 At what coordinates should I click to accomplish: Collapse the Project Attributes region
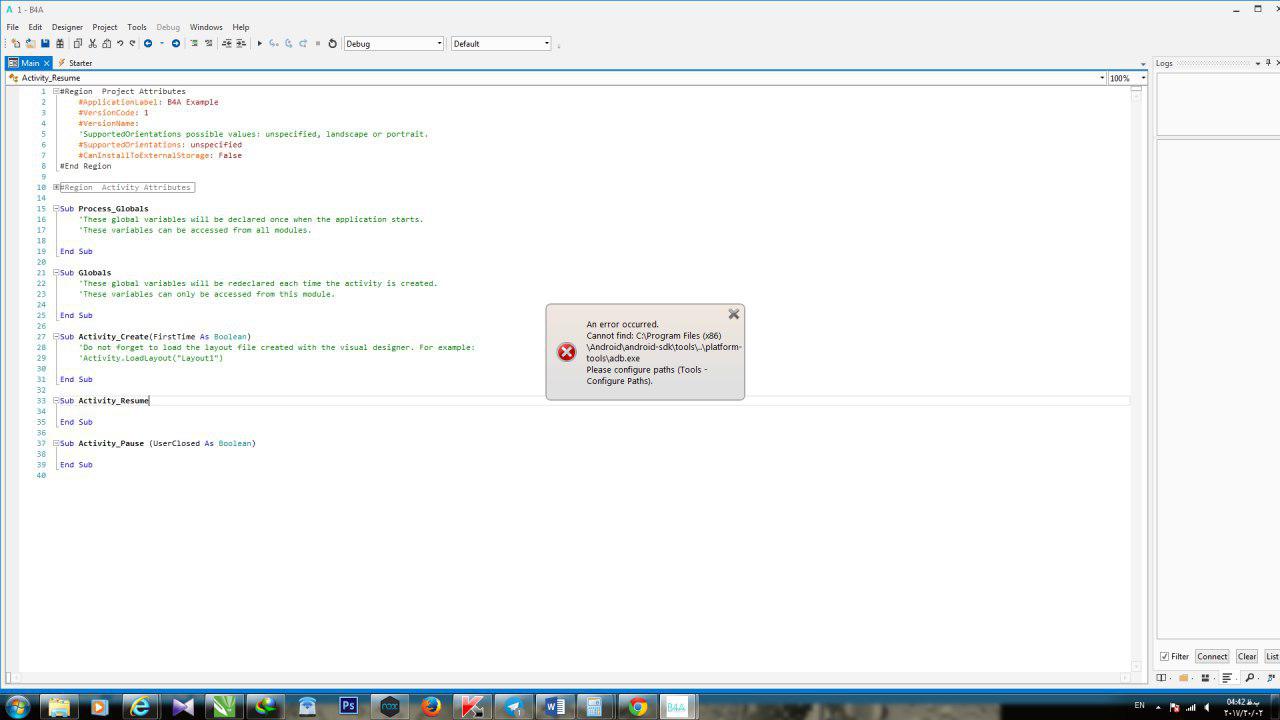[56, 91]
